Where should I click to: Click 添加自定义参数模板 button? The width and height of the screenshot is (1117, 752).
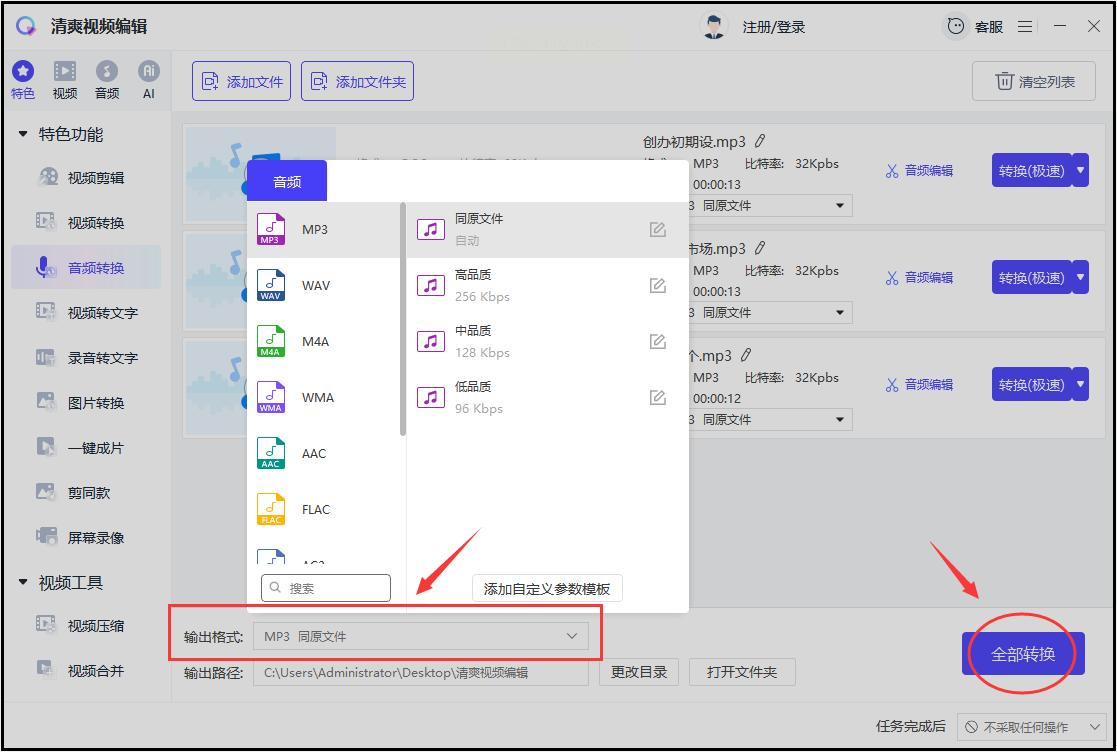547,589
